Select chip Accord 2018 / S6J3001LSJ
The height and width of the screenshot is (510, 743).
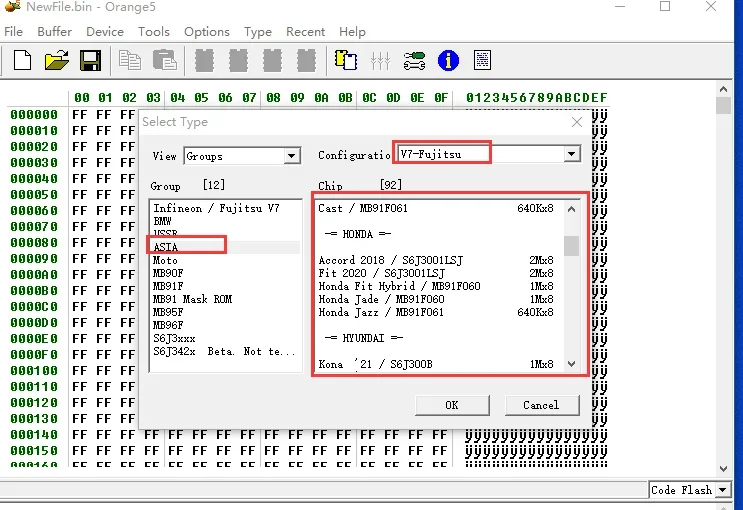click(436, 260)
